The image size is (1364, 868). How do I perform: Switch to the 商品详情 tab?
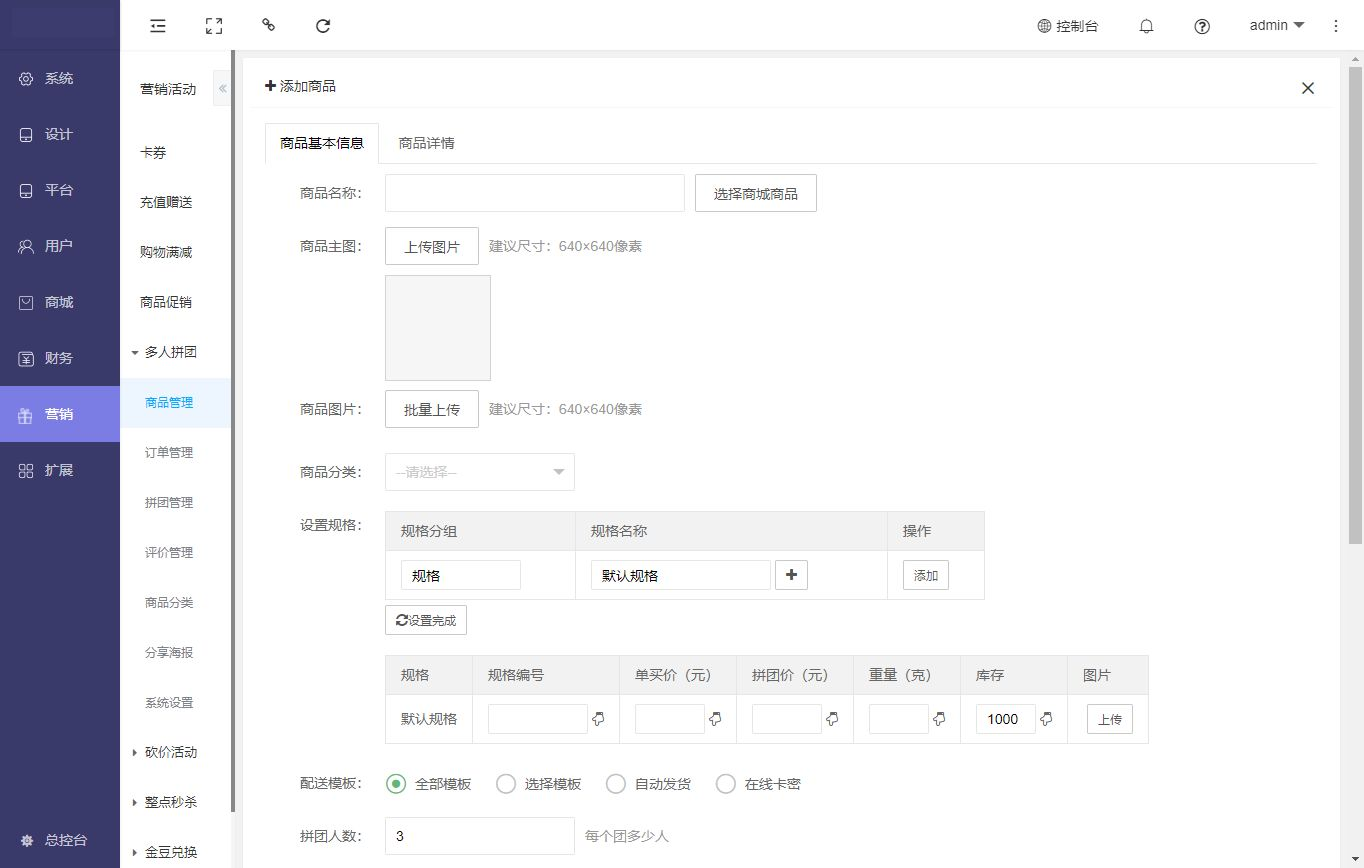[x=426, y=143]
